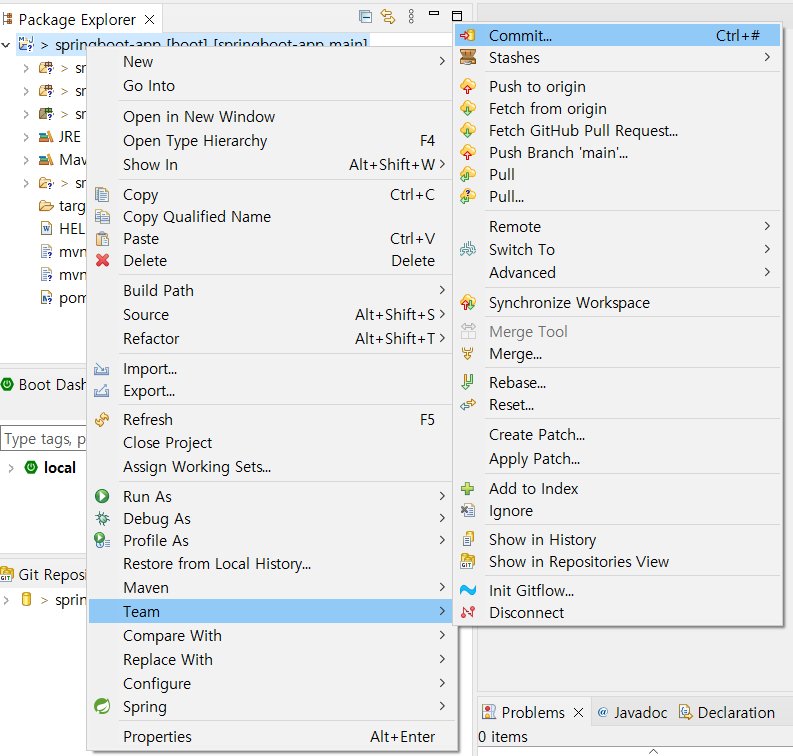Viewport: 793px width, 756px height.
Task: Switch to the Javadoc tab
Action: [x=633, y=713]
